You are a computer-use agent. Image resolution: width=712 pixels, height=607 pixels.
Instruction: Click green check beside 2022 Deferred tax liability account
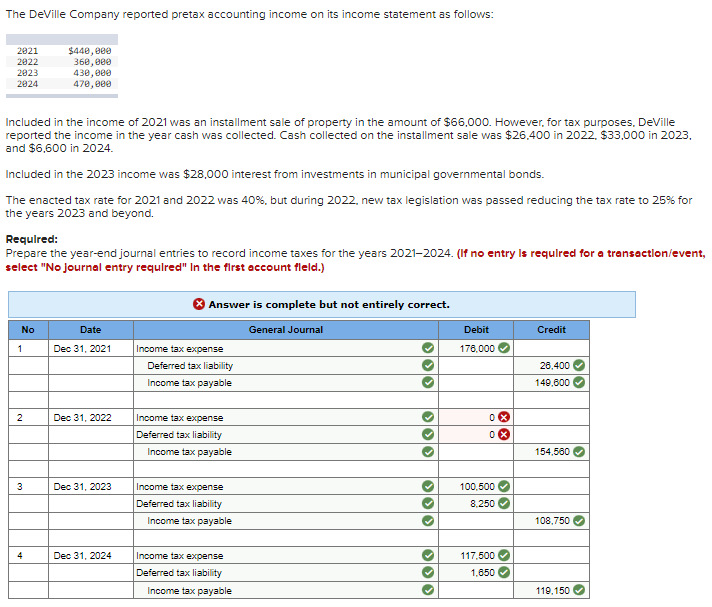pos(427,434)
